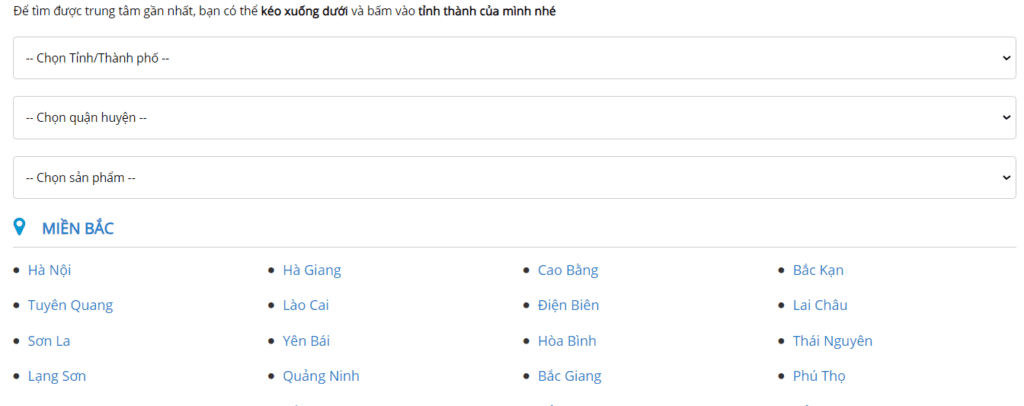Go to Tuyên Quang province
1024x406 pixels.
coord(70,305)
